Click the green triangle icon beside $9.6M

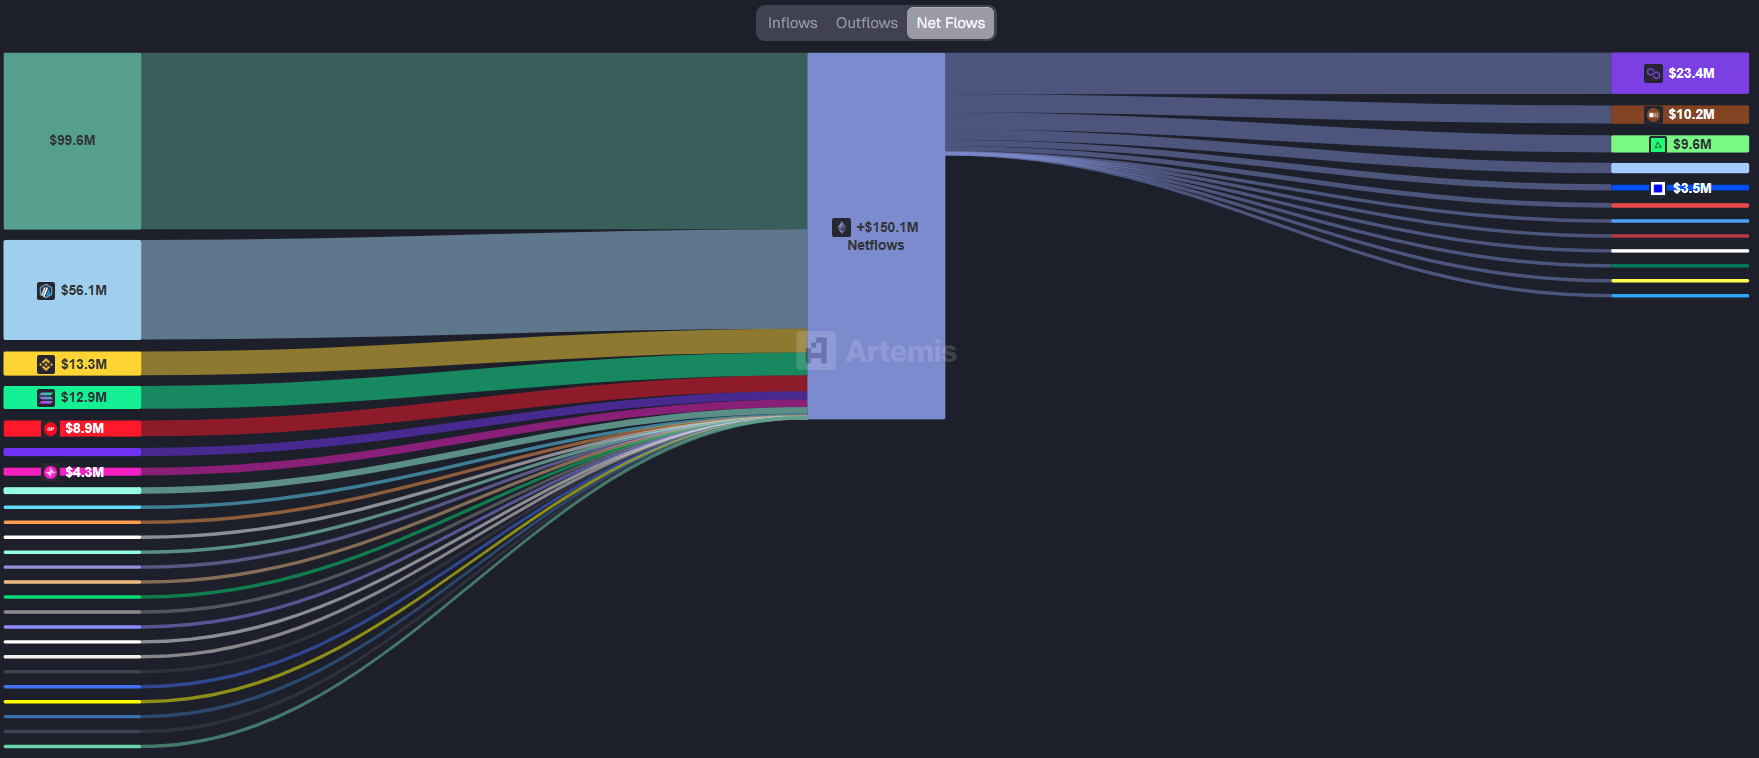(1658, 145)
